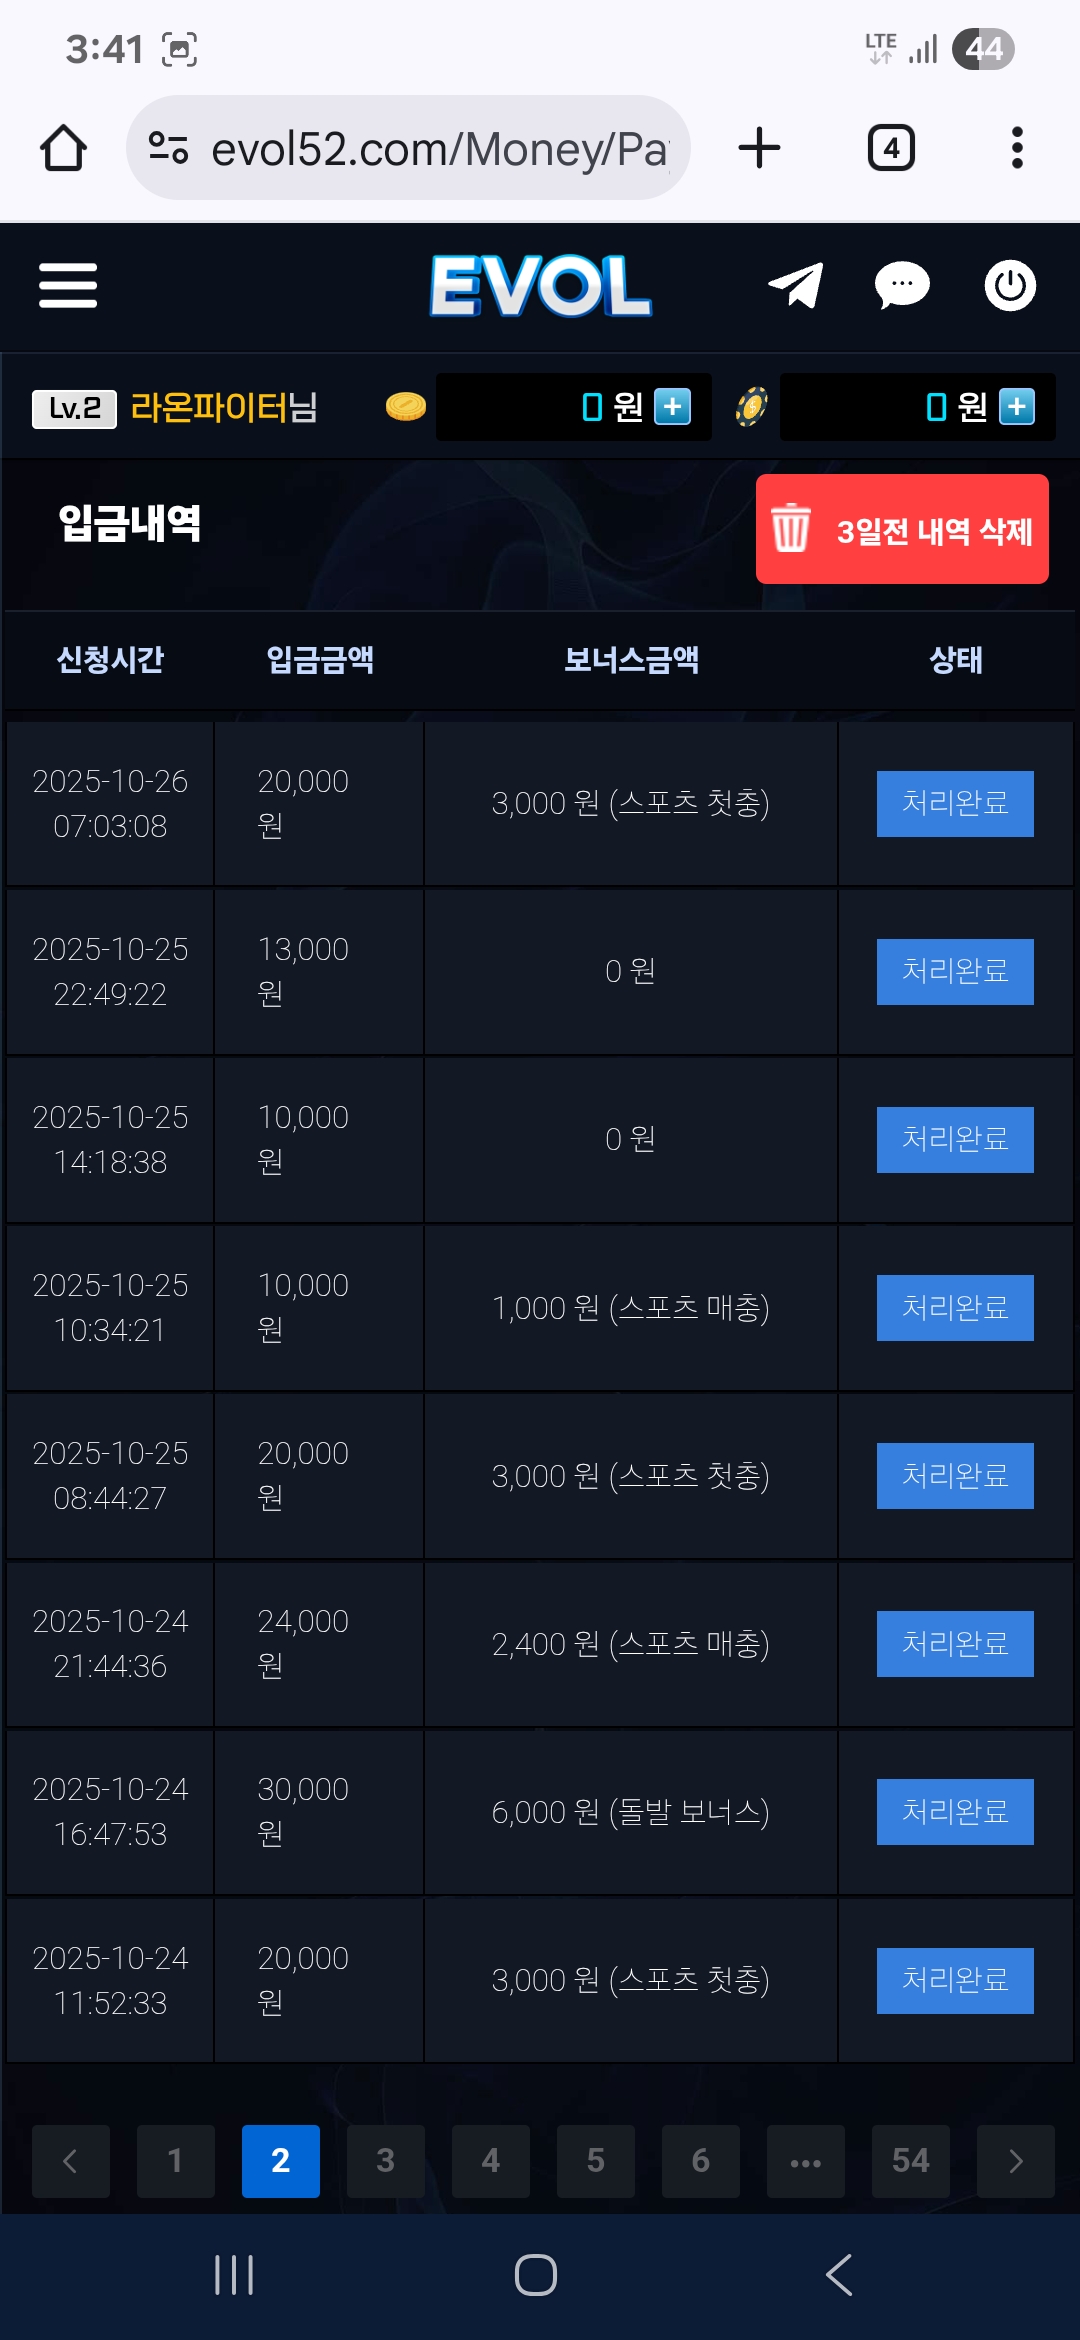Select page 1 in pagination
1080x2340 pixels.
(x=176, y=2161)
